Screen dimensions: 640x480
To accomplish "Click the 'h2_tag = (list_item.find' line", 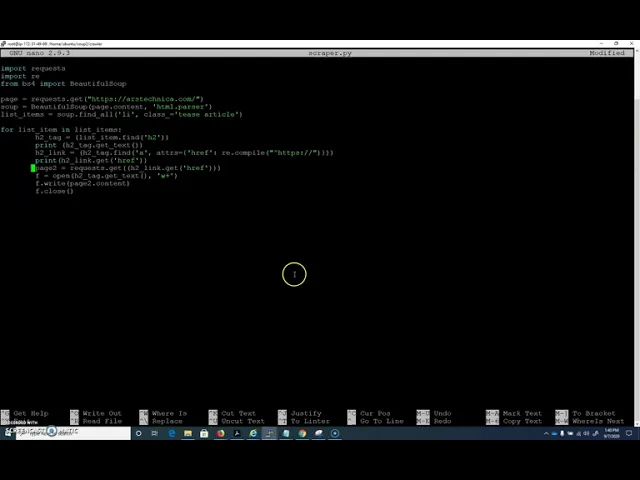I will [102, 138].
